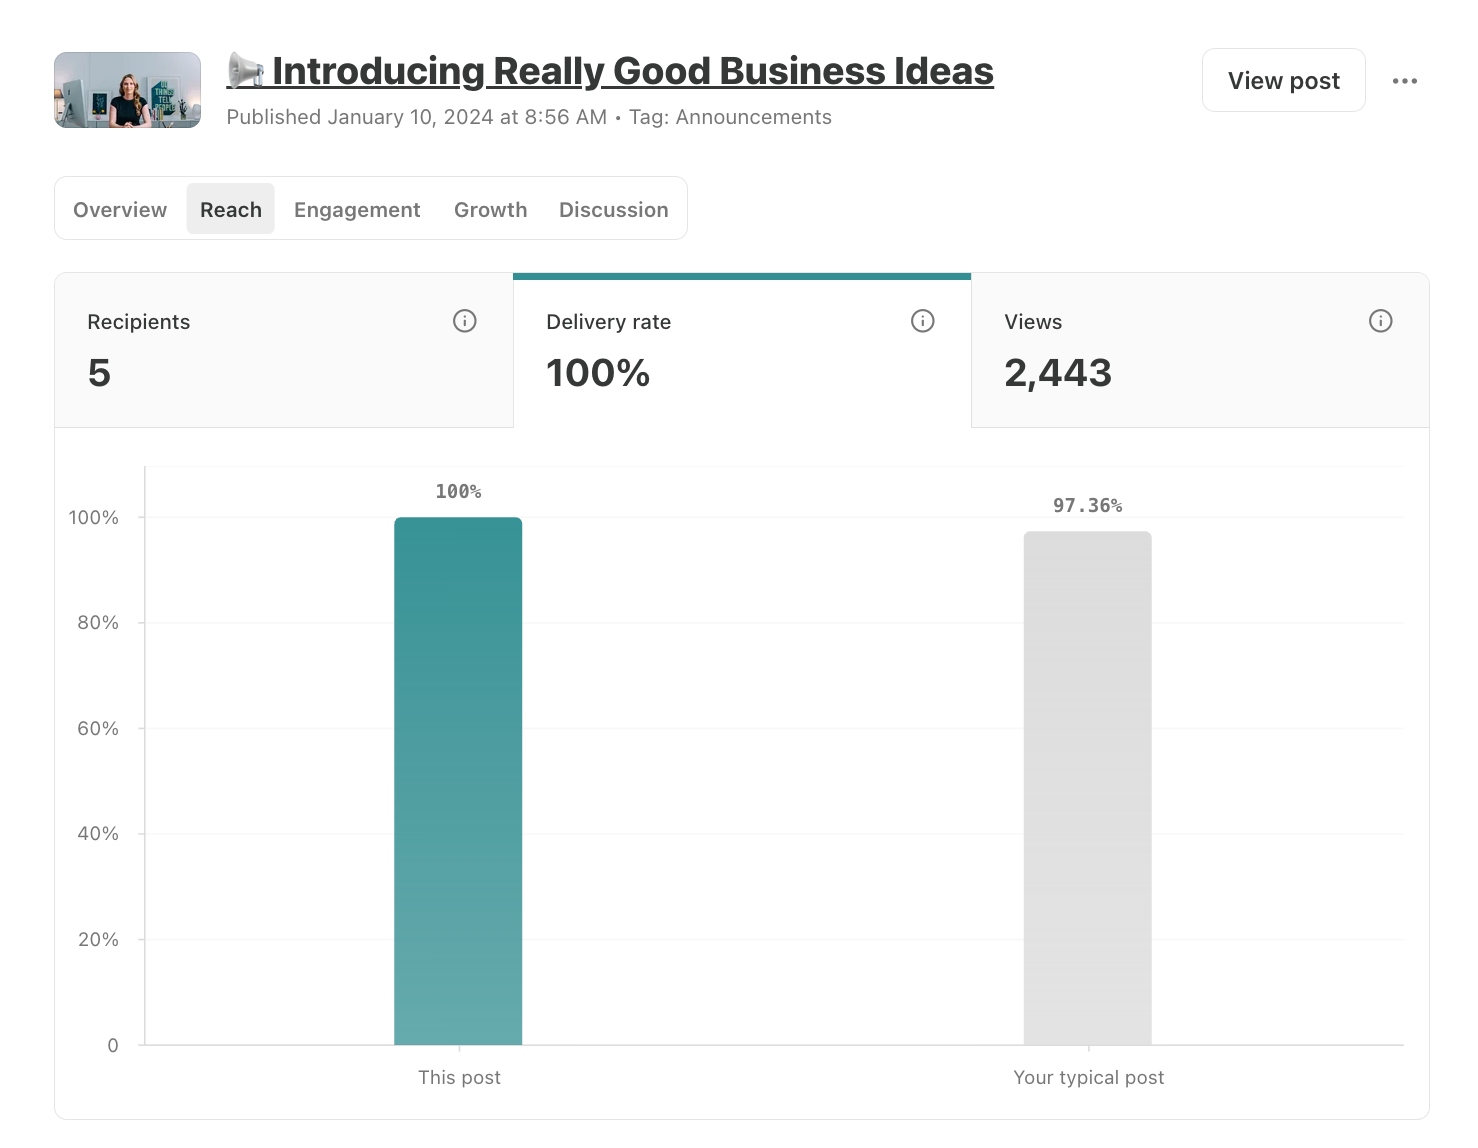Select the Views metric card

1200,350
